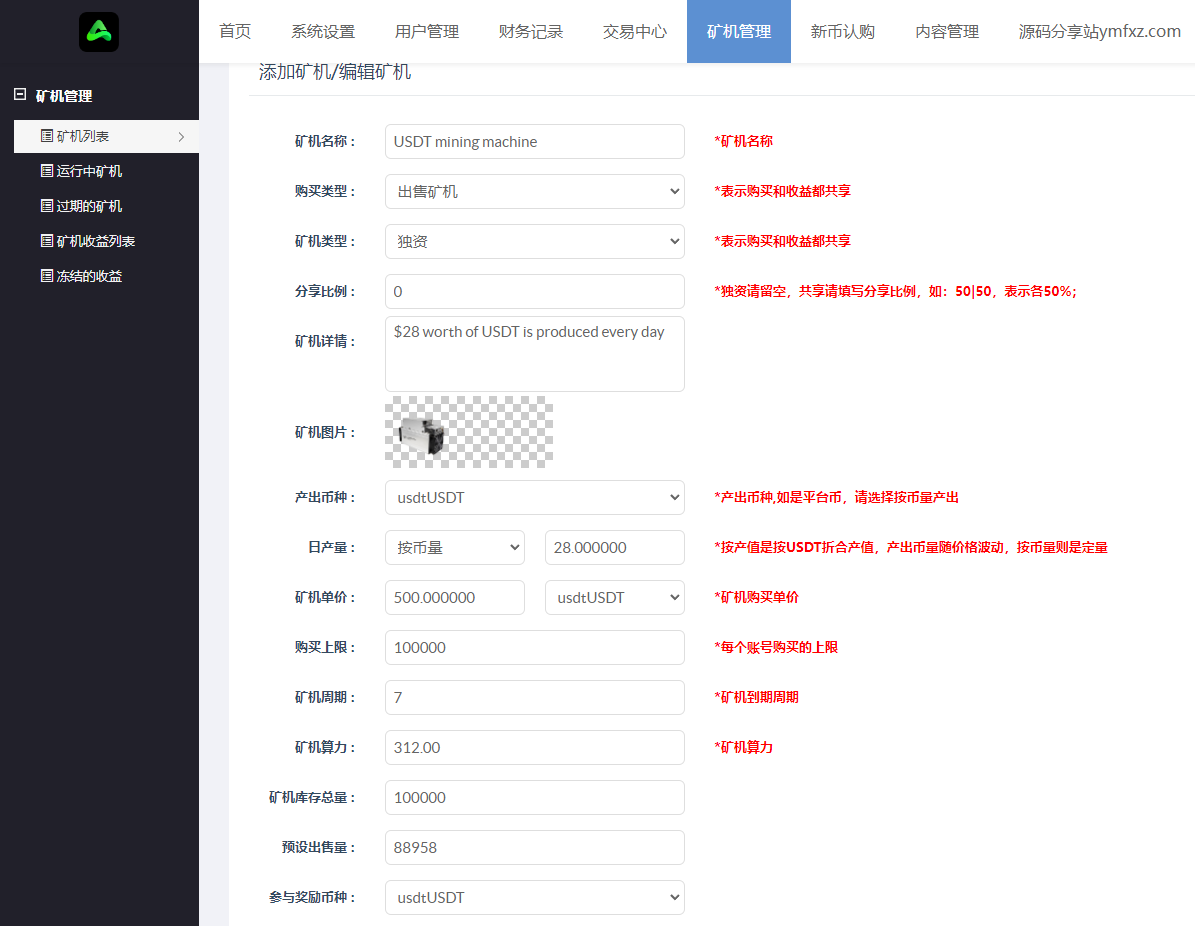Open the 按币量 daily output dropdown

point(454,547)
